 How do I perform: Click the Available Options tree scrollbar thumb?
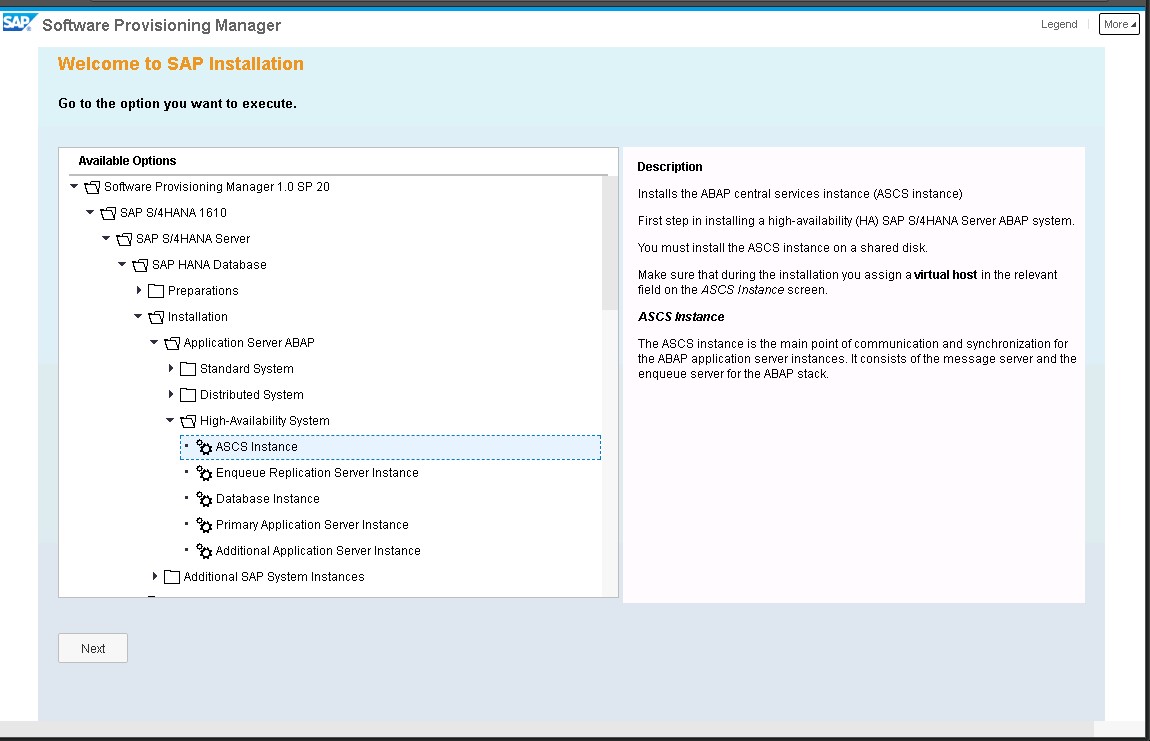coord(609,243)
